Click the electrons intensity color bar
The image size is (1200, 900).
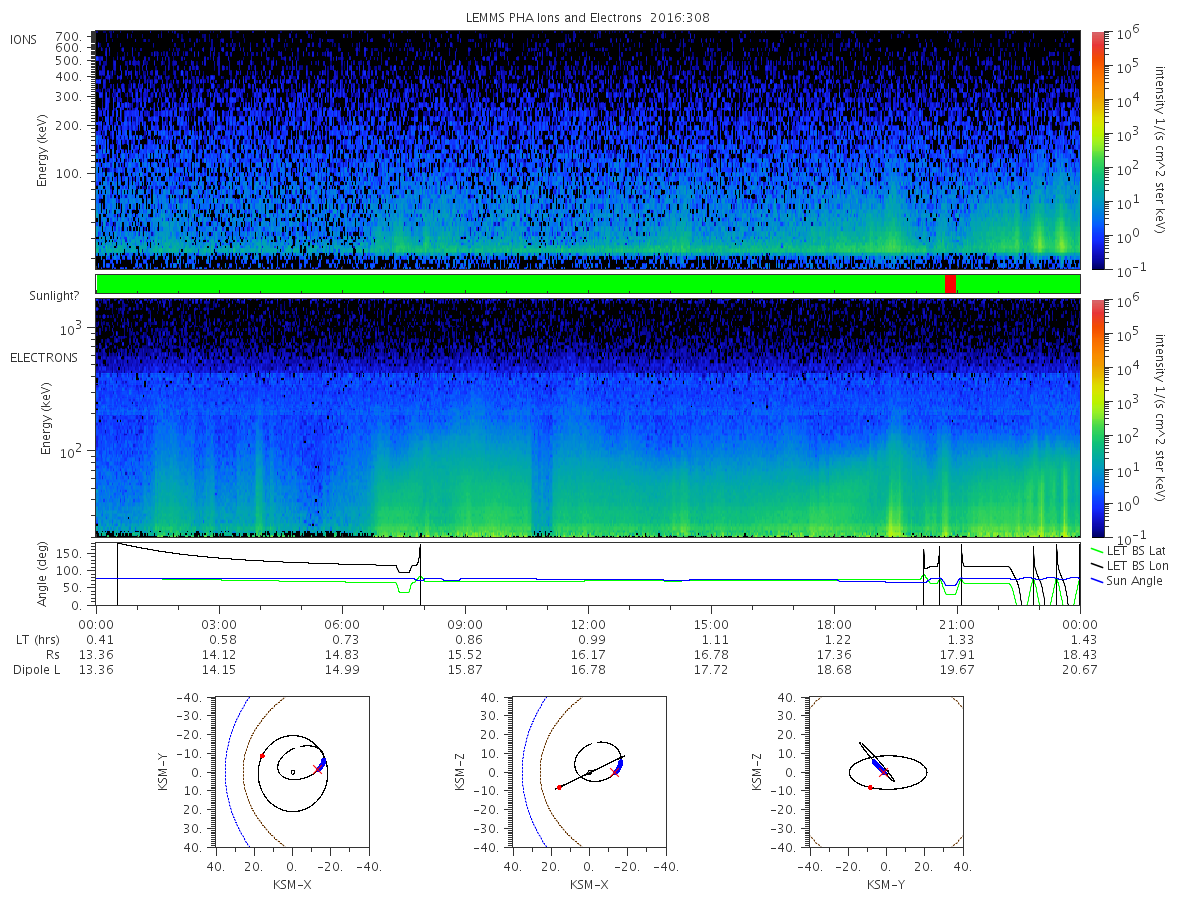(1098, 417)
